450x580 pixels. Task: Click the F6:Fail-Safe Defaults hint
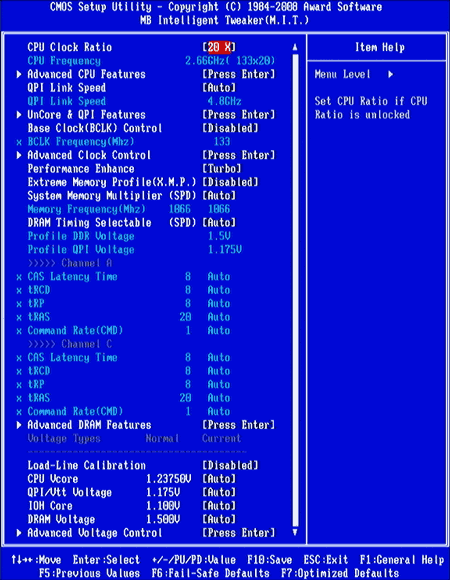210,573
